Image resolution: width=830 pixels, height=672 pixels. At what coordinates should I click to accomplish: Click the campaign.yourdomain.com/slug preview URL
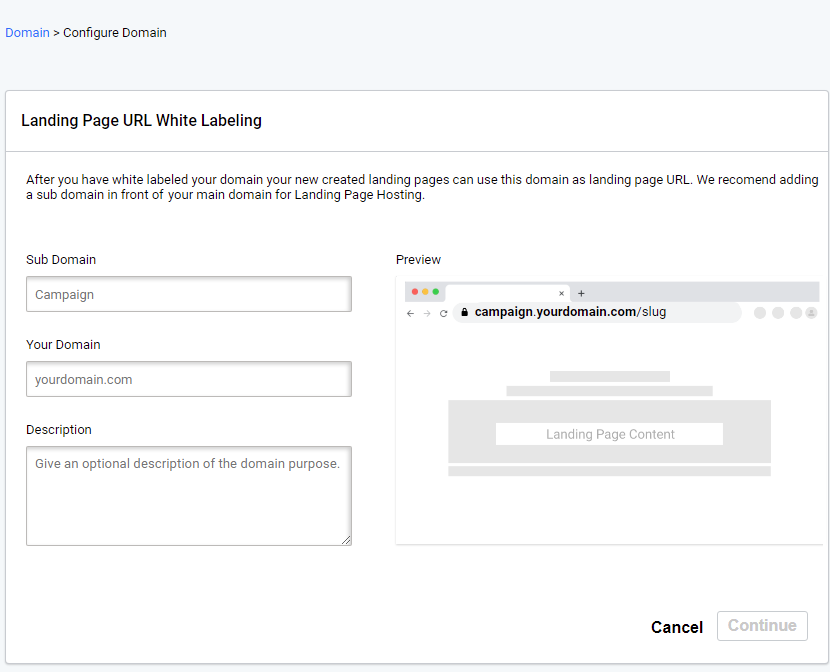(570, 312)
